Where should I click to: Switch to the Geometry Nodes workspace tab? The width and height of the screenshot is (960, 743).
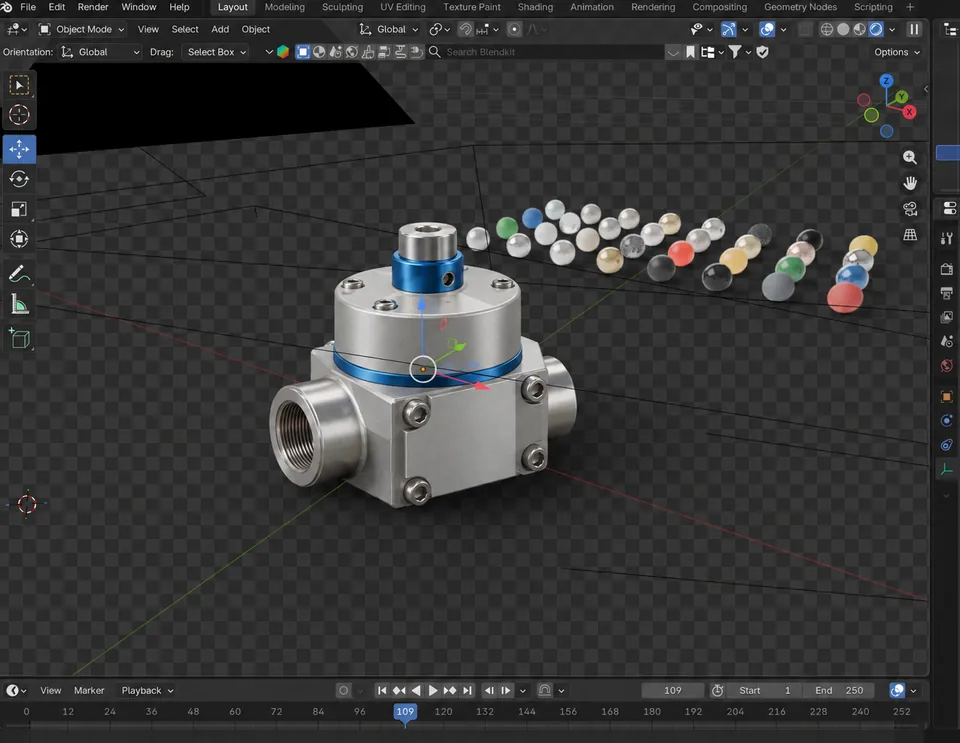800,7
